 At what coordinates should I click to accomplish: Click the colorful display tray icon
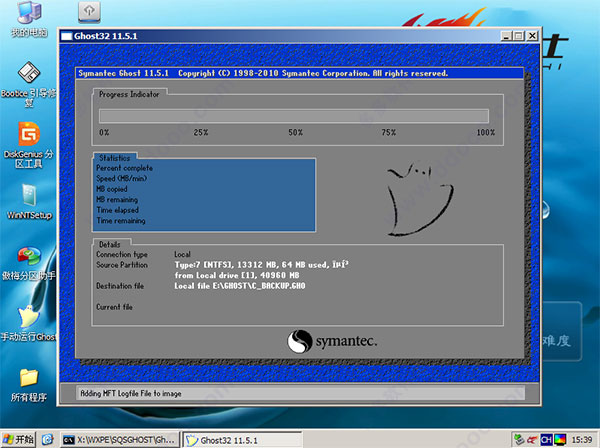point(560,440)
